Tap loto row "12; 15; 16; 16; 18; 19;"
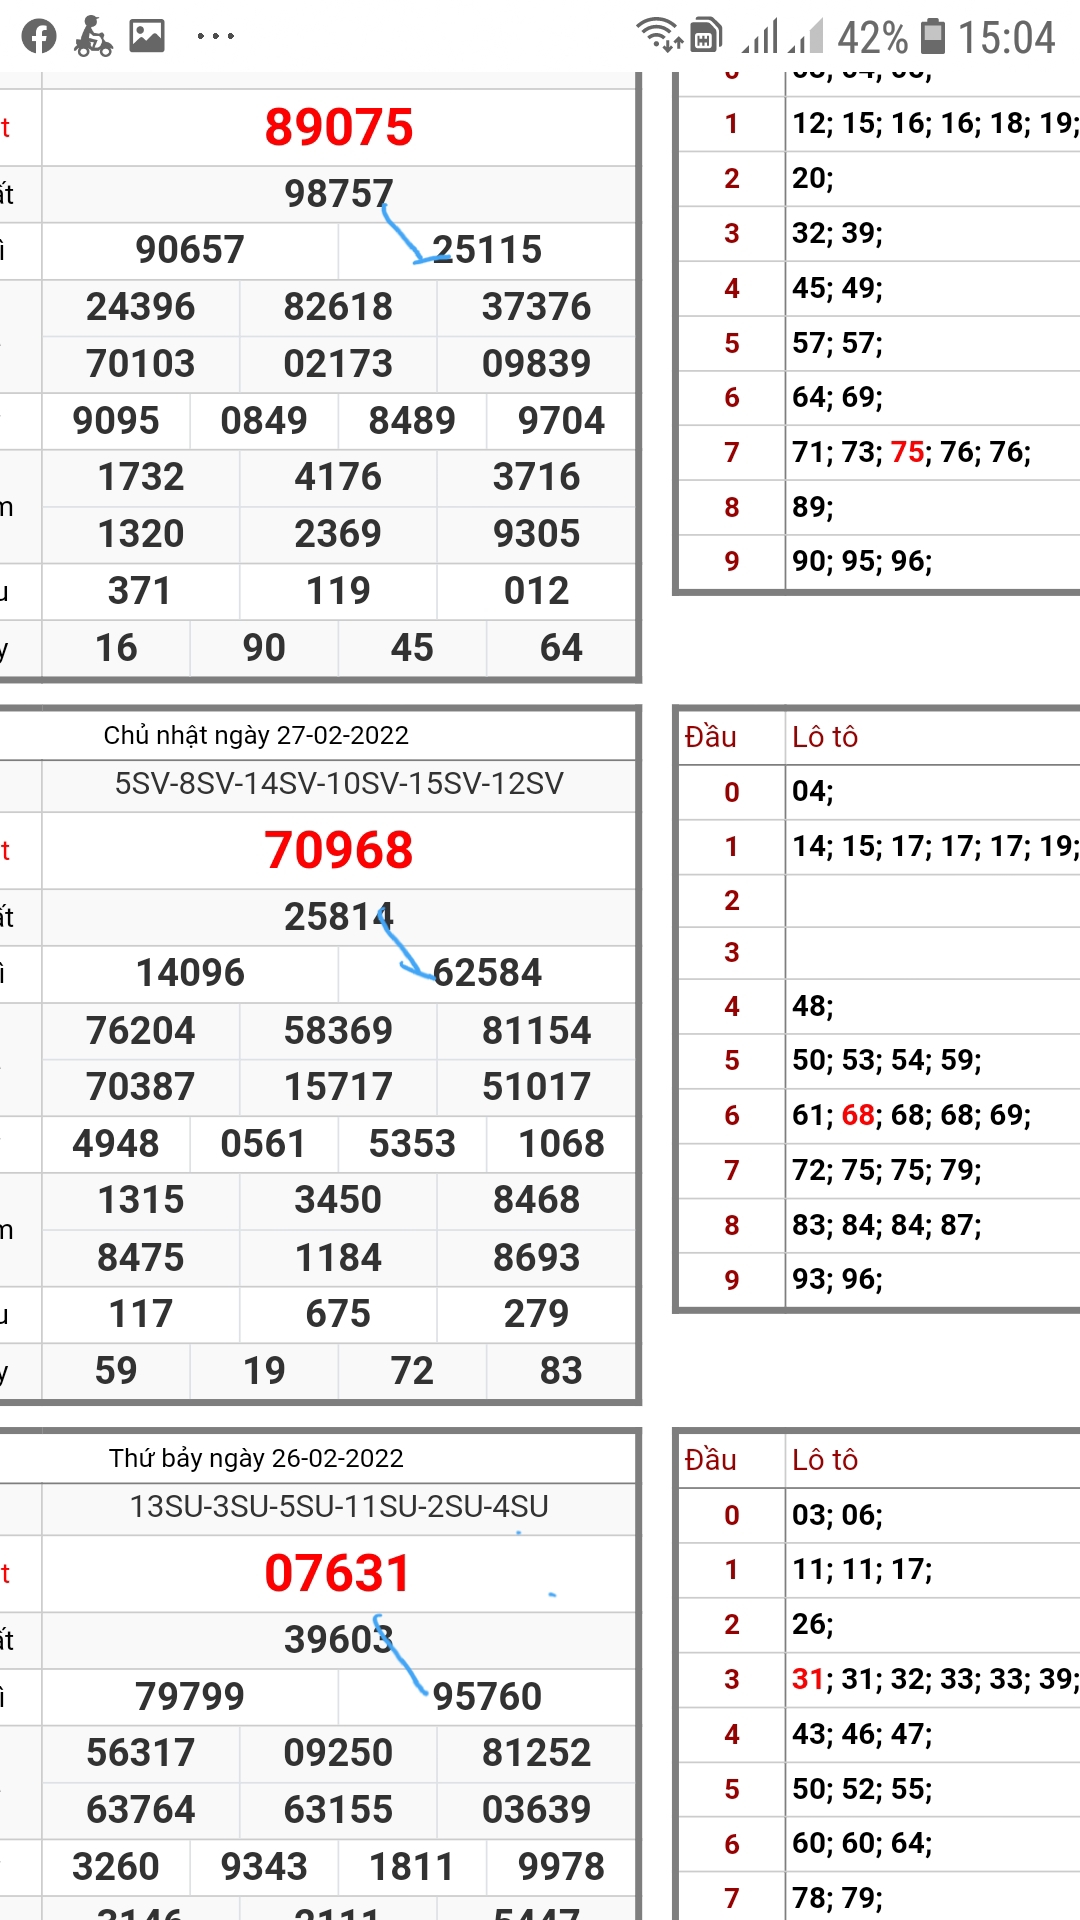The width and height of the screenshot is (1080, 1920). coord(936,124)
